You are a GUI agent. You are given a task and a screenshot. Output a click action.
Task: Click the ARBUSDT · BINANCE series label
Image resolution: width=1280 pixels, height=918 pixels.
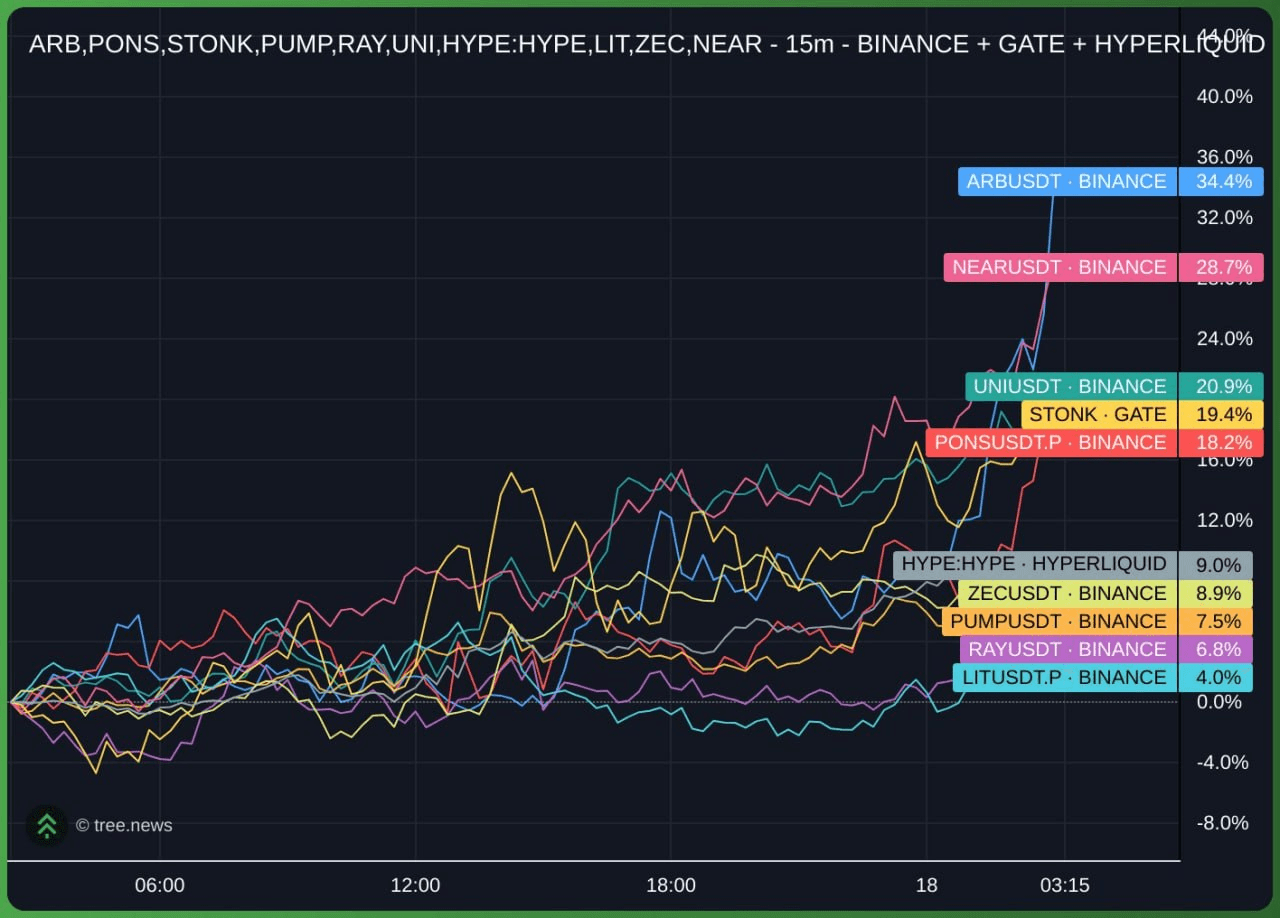coord(1067,181)
